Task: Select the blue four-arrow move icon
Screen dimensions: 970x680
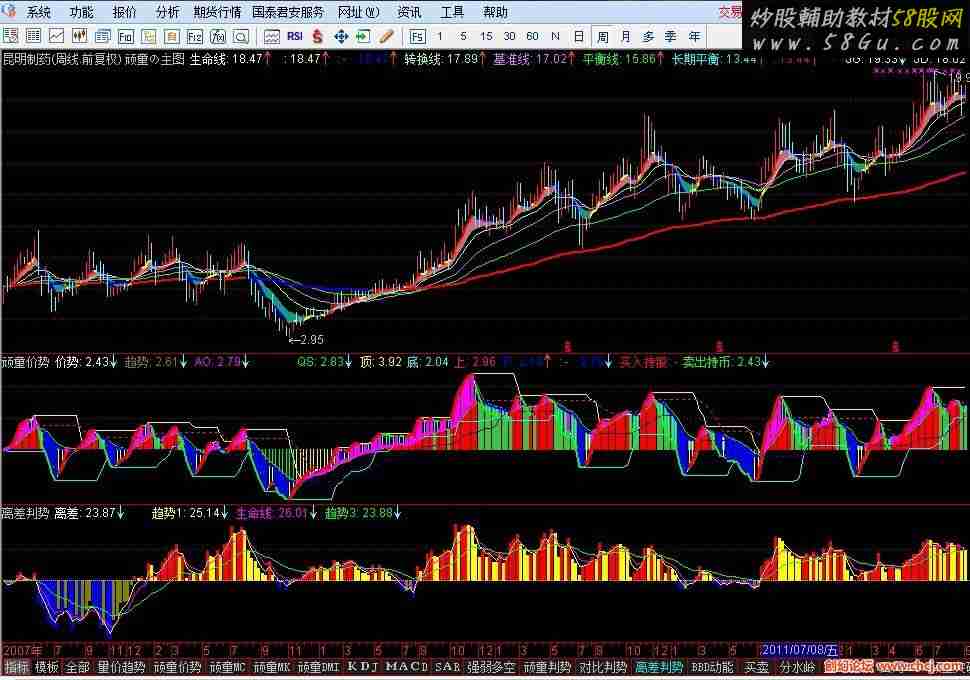Action: (340, 36)
